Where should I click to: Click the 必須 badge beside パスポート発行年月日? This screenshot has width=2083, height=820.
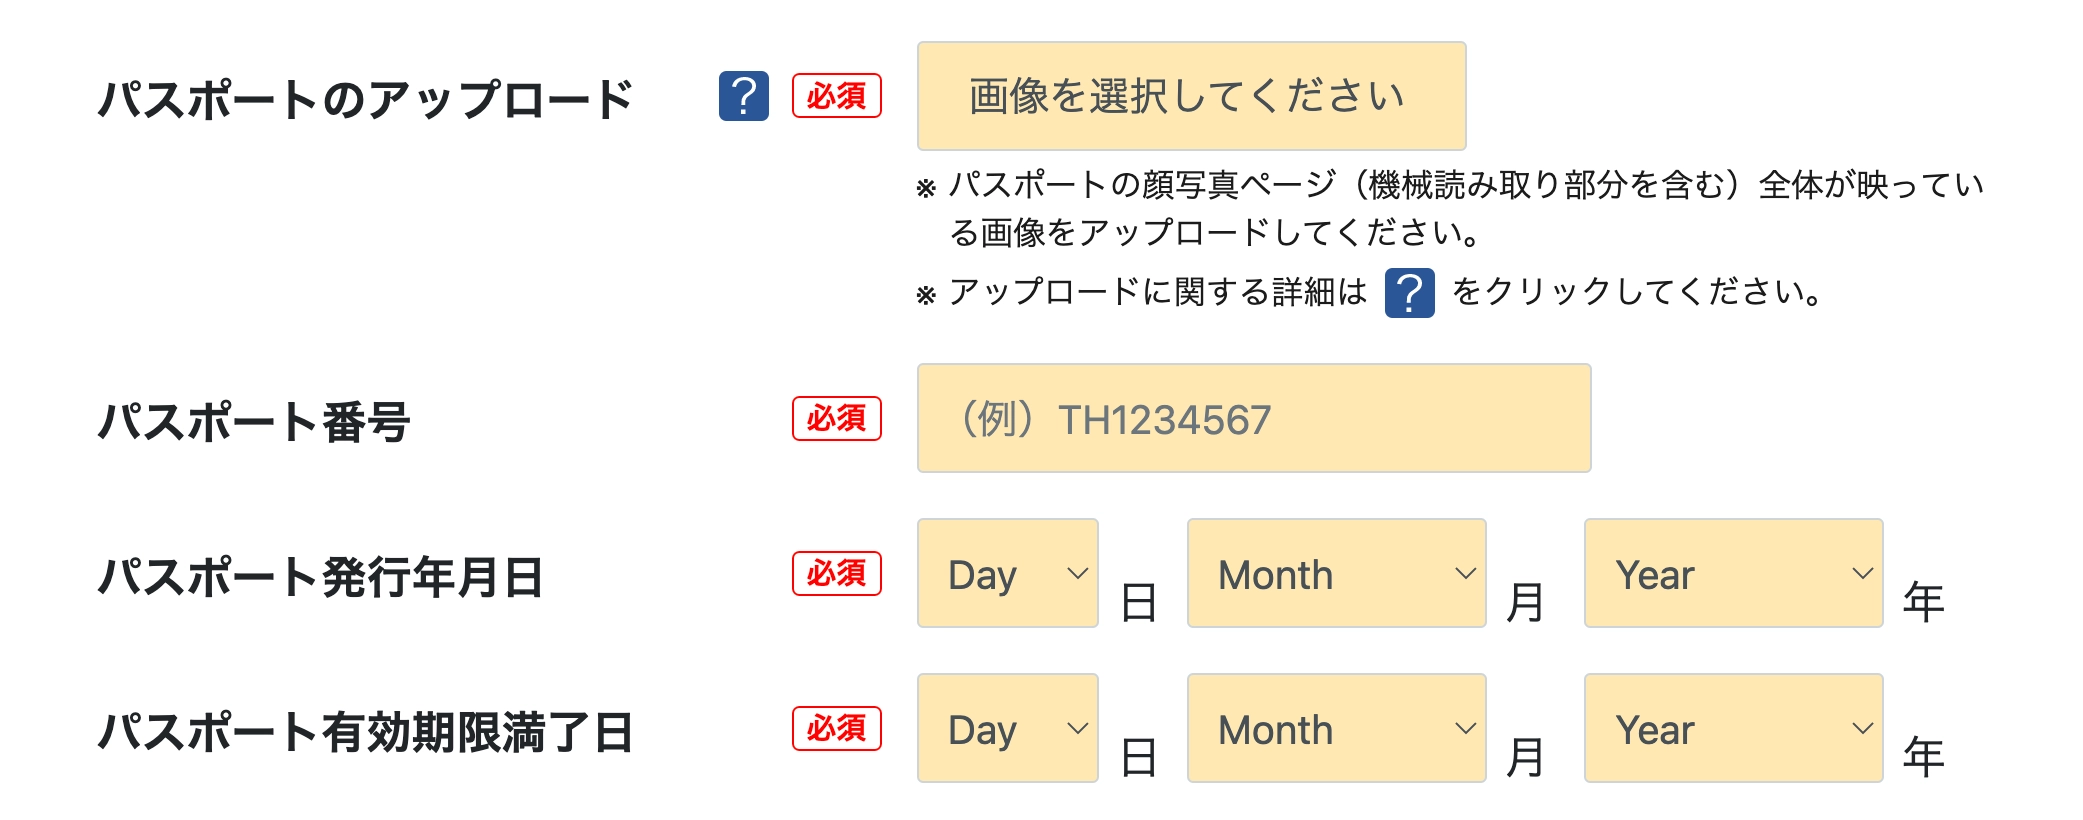click(837, 573)
